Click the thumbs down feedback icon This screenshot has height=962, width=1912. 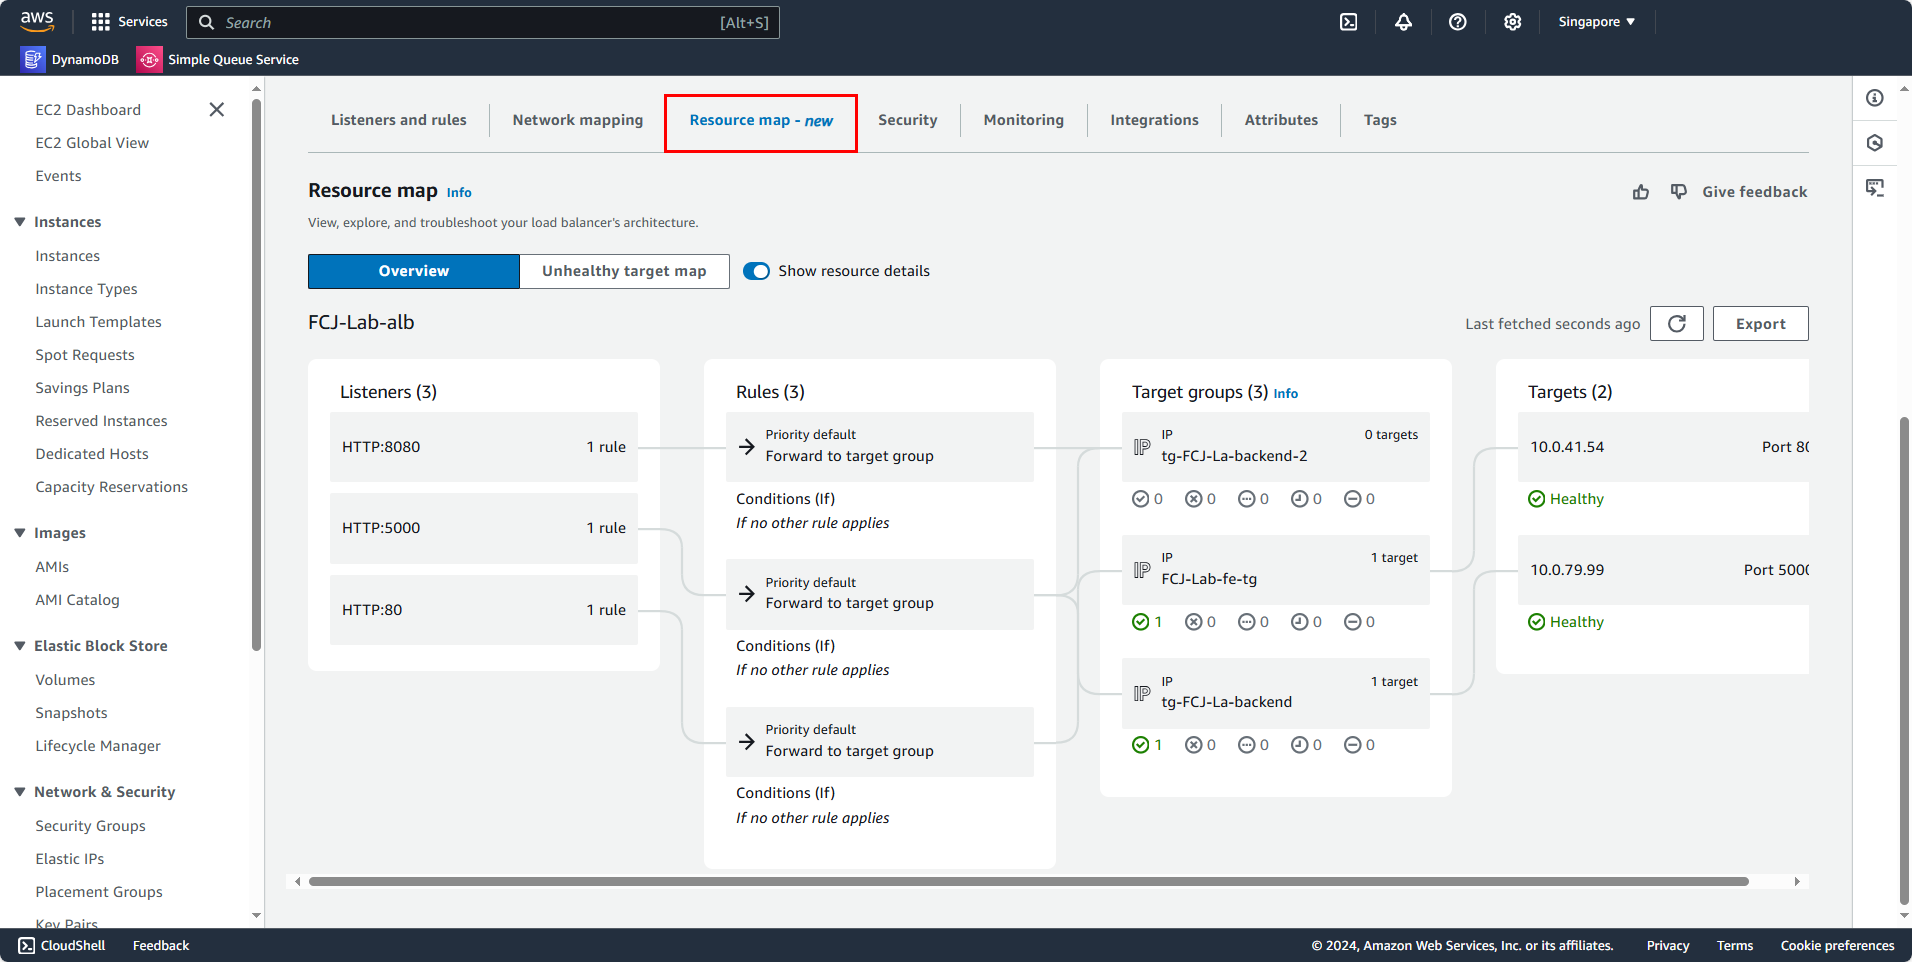1679,191
